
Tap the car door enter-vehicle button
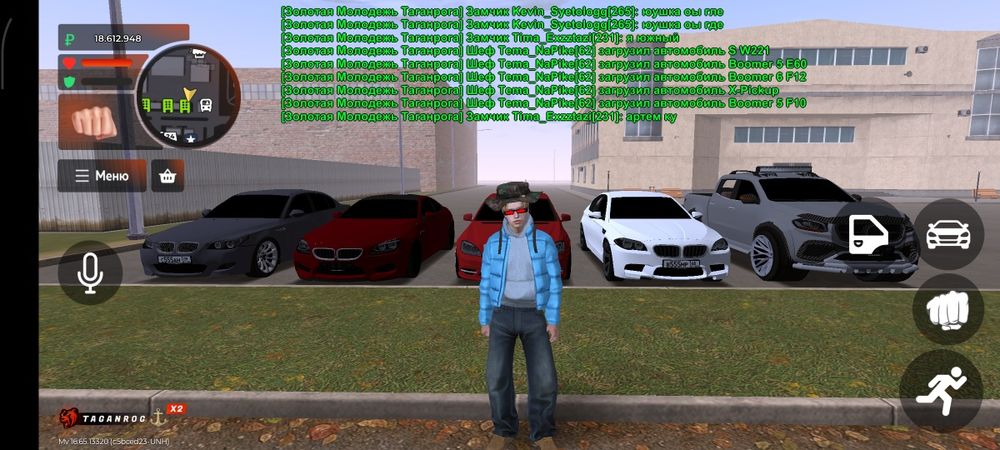(x=867, y=234)
